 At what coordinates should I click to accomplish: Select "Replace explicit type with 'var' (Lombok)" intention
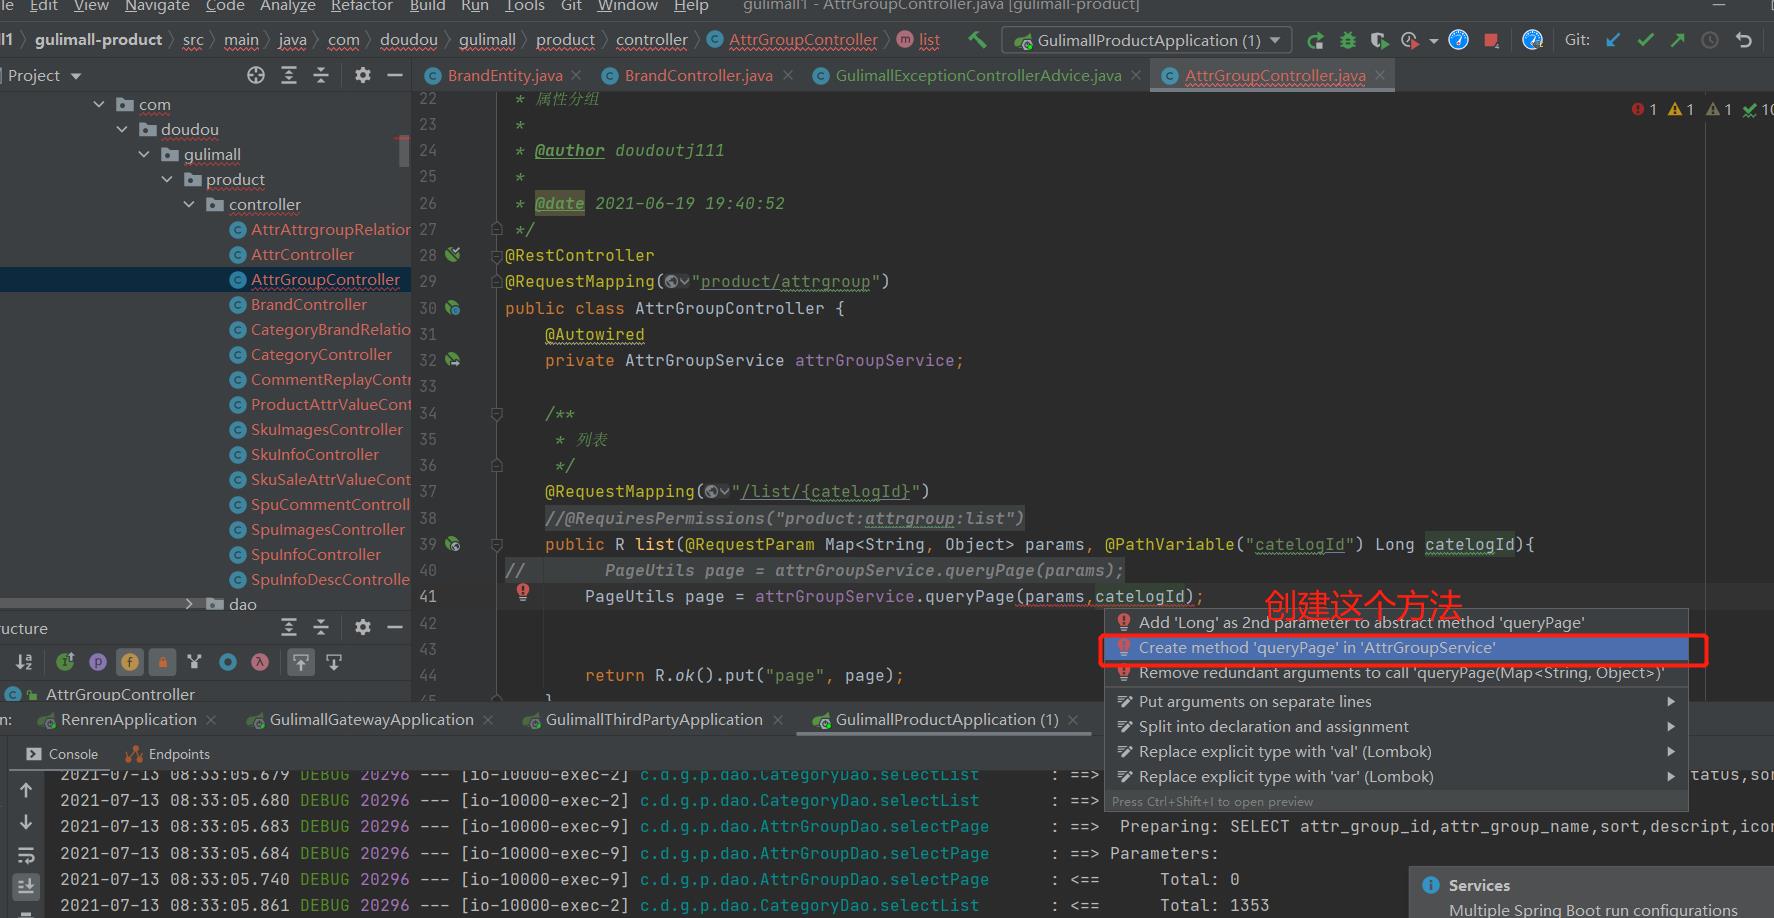1395,776
